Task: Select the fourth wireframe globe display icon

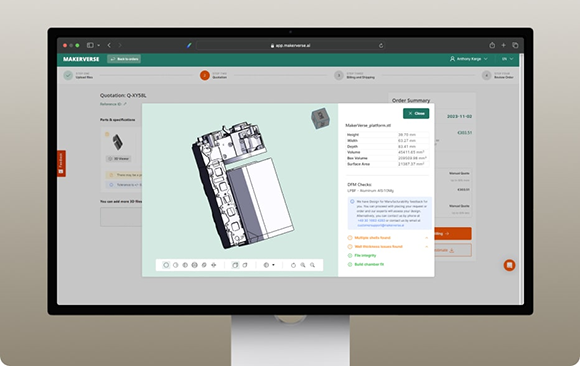Action: (195, 265)
